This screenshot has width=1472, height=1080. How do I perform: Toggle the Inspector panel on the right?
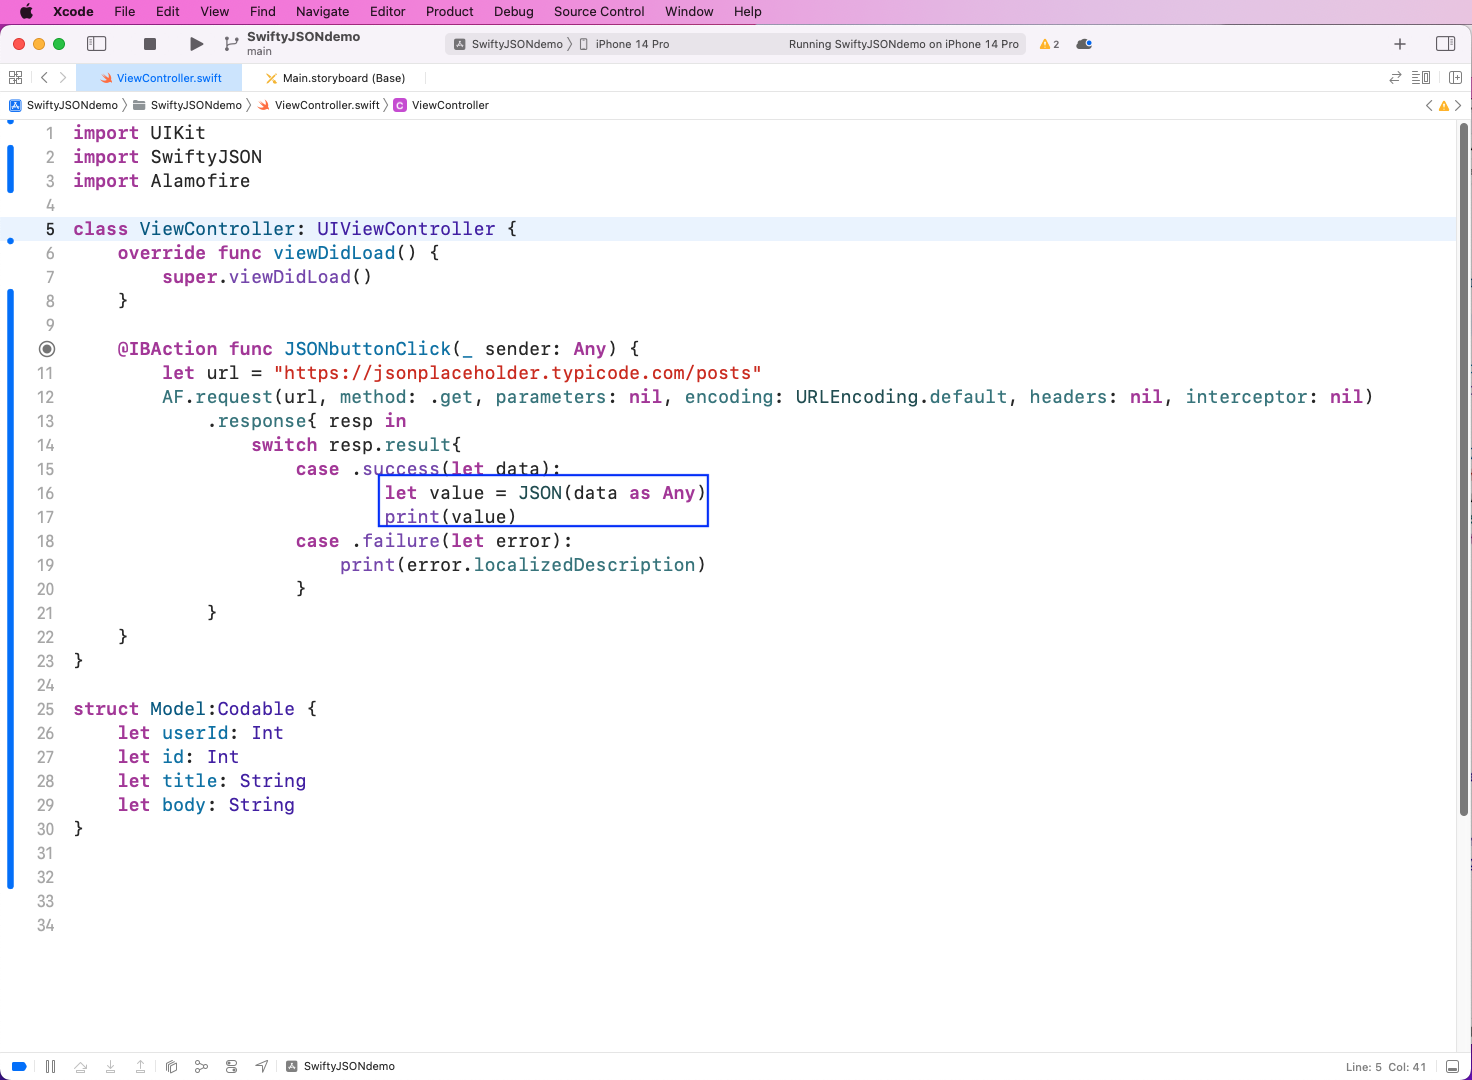pyautogui.click(x=1445, y=44)
